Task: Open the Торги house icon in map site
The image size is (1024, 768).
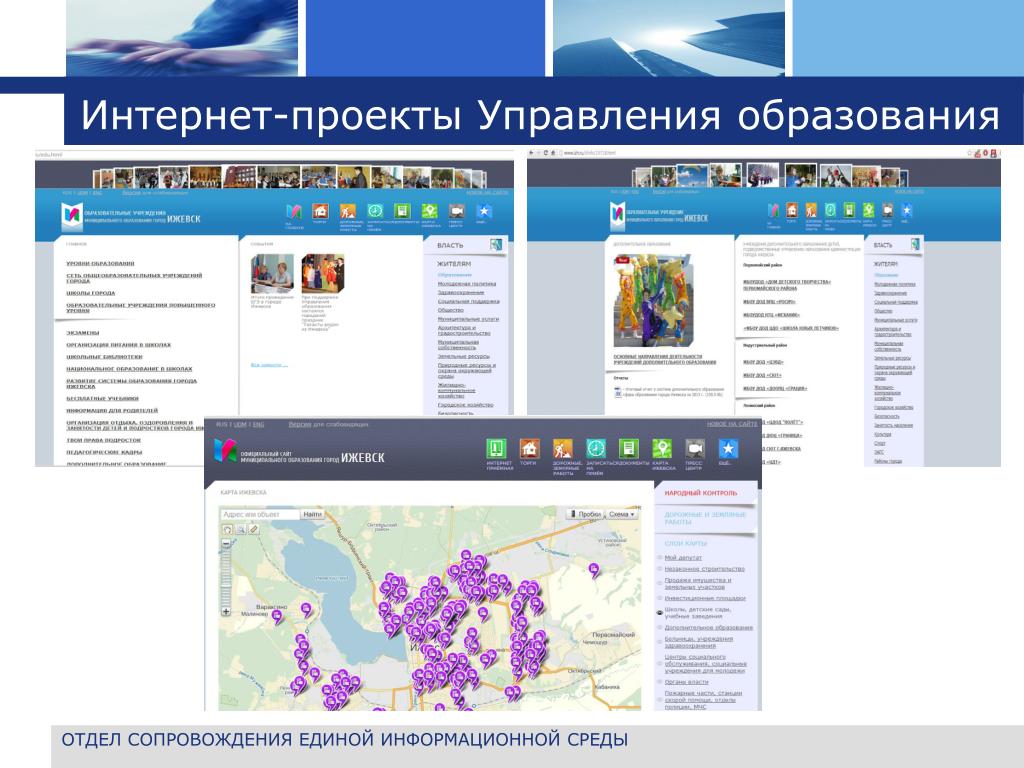Action: coord(530,449)
